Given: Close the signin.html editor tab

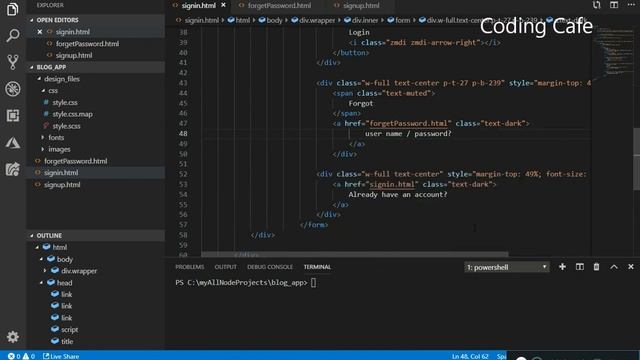Looking at the screenshot, I should click(223, 5).
